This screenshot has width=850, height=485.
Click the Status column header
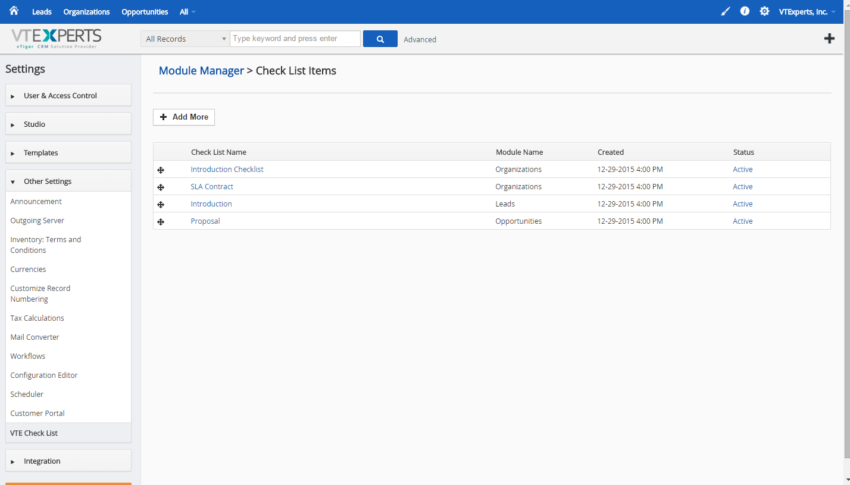coord(743,152)
